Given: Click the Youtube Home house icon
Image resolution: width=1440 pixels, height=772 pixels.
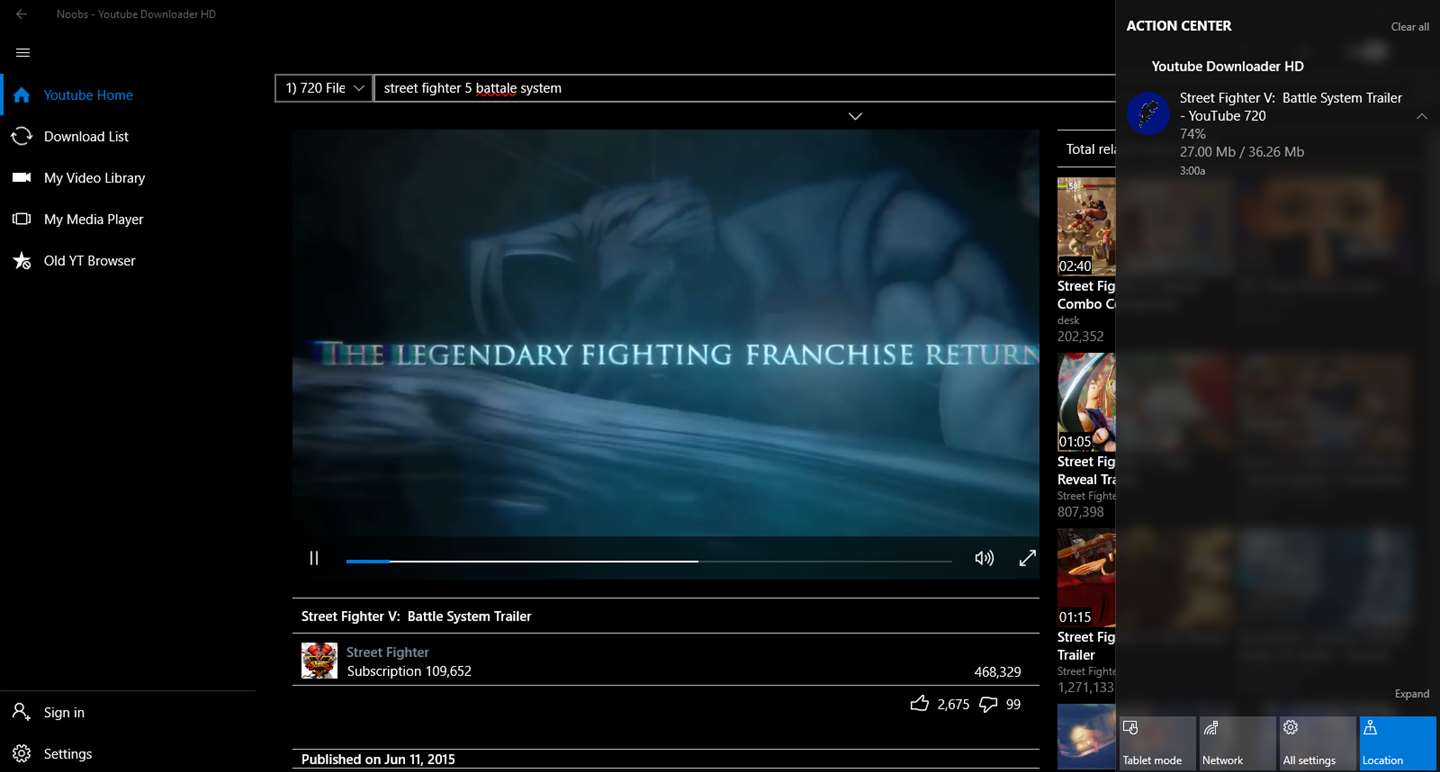Looking at the screenshot, I should [22, 95].
